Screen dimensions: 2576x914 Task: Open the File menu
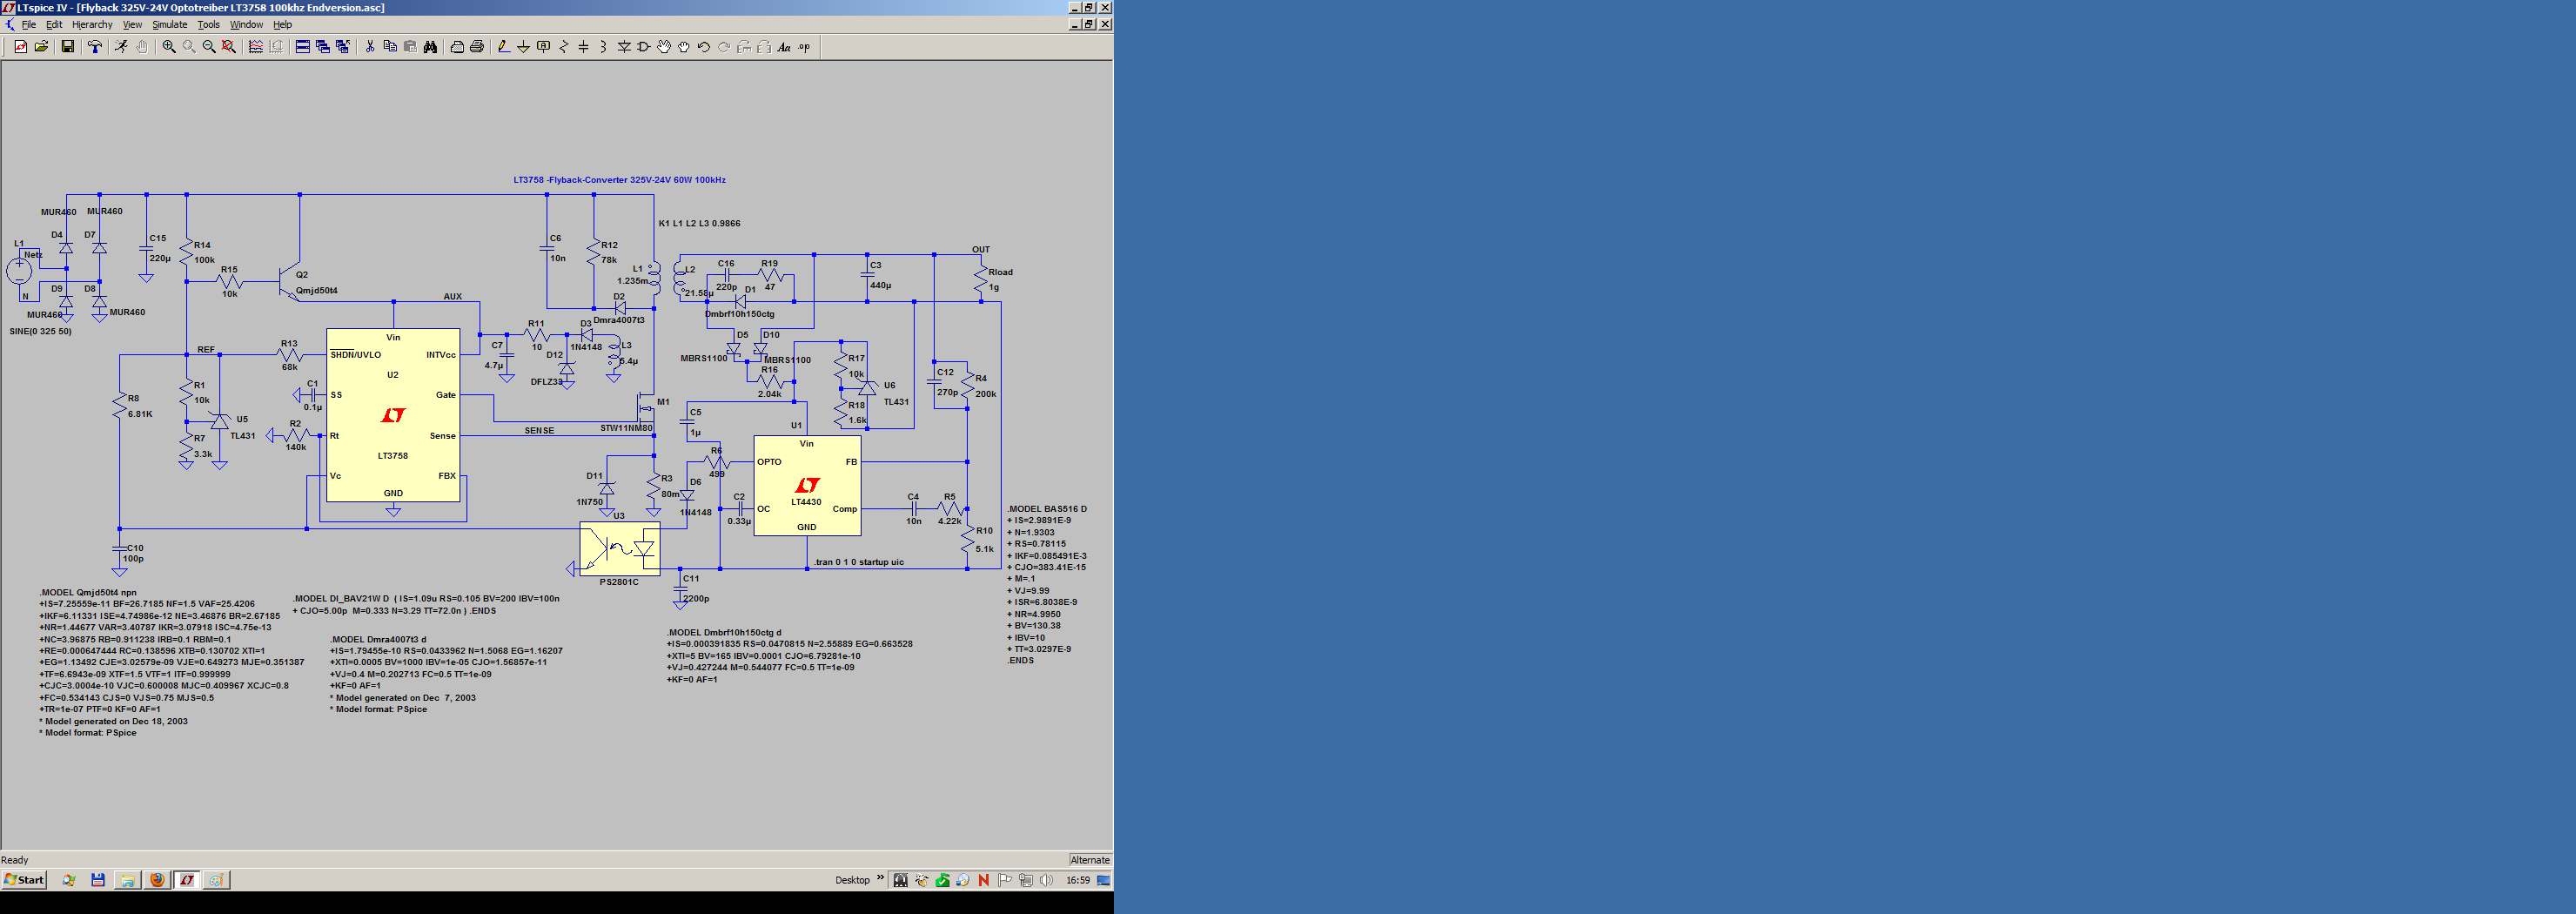(x=28, y=25)
